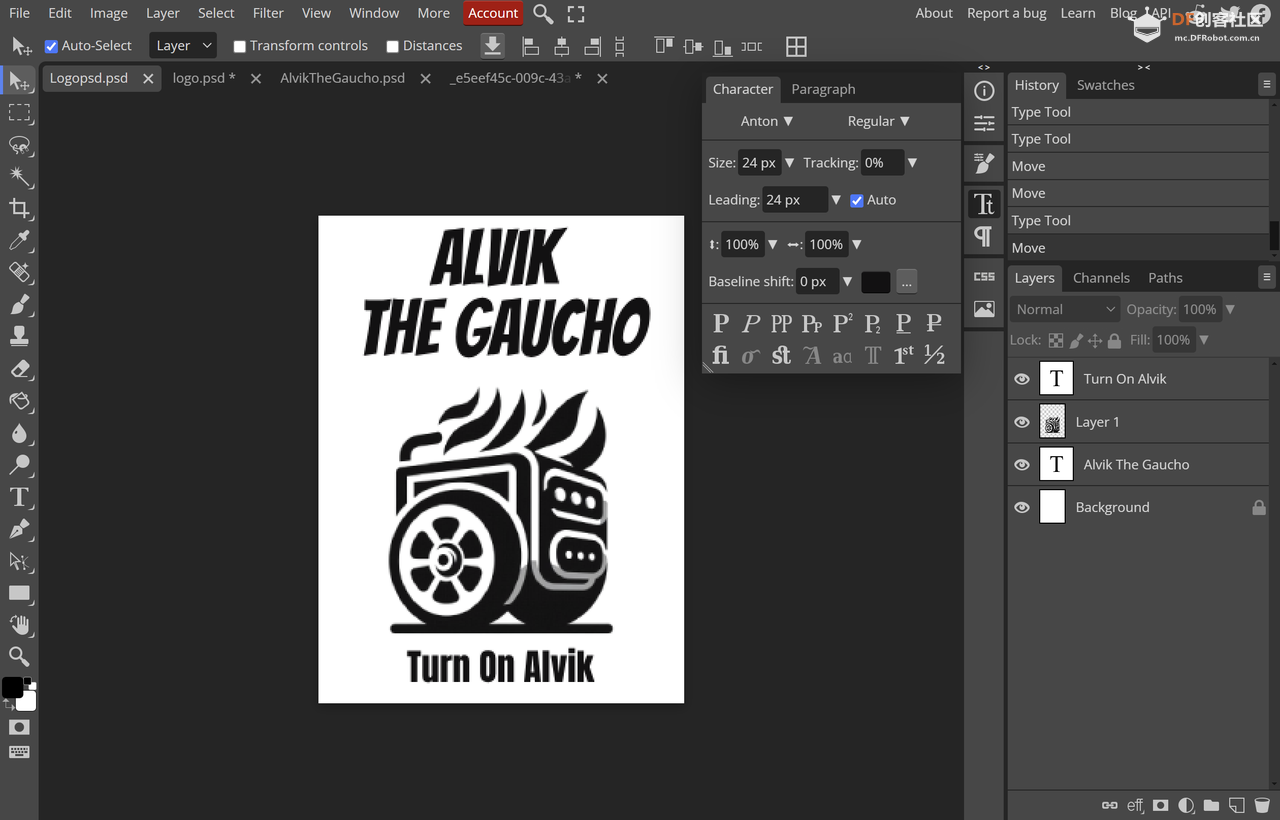1280x820 pixels.
Task: Select the Eraser tool
Action: coord(19,368)
